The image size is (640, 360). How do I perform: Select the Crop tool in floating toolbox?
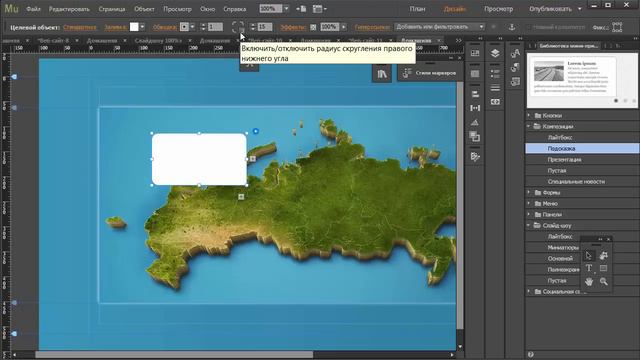click(604, 256)
